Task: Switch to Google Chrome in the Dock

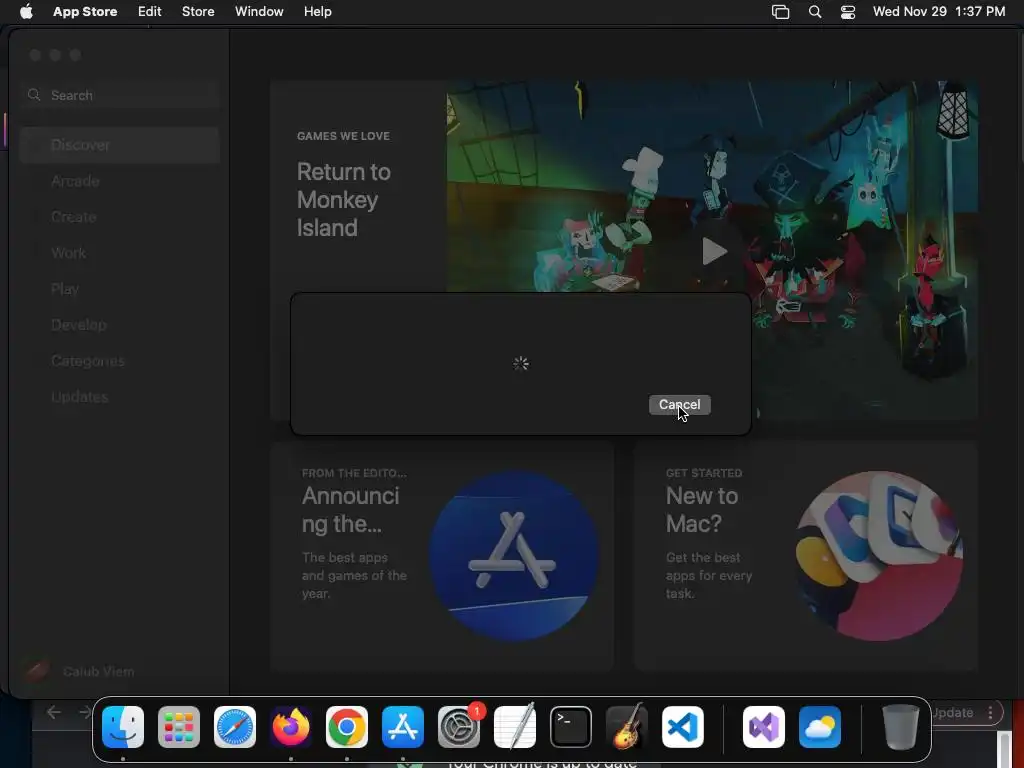Action: 347,727
